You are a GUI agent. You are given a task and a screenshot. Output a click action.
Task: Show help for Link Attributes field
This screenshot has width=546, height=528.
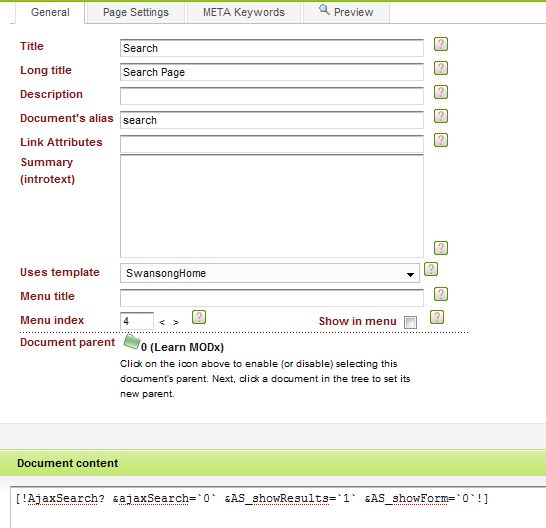[x=440, y=140]
